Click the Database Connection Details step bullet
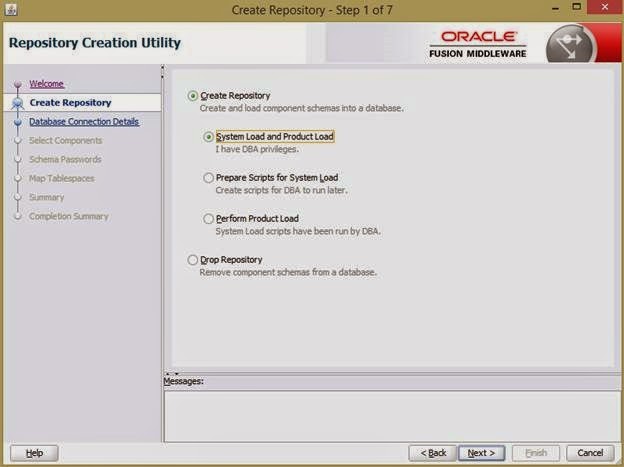The width and height of the screenshot is (624, 467). (x=18, y=122)
